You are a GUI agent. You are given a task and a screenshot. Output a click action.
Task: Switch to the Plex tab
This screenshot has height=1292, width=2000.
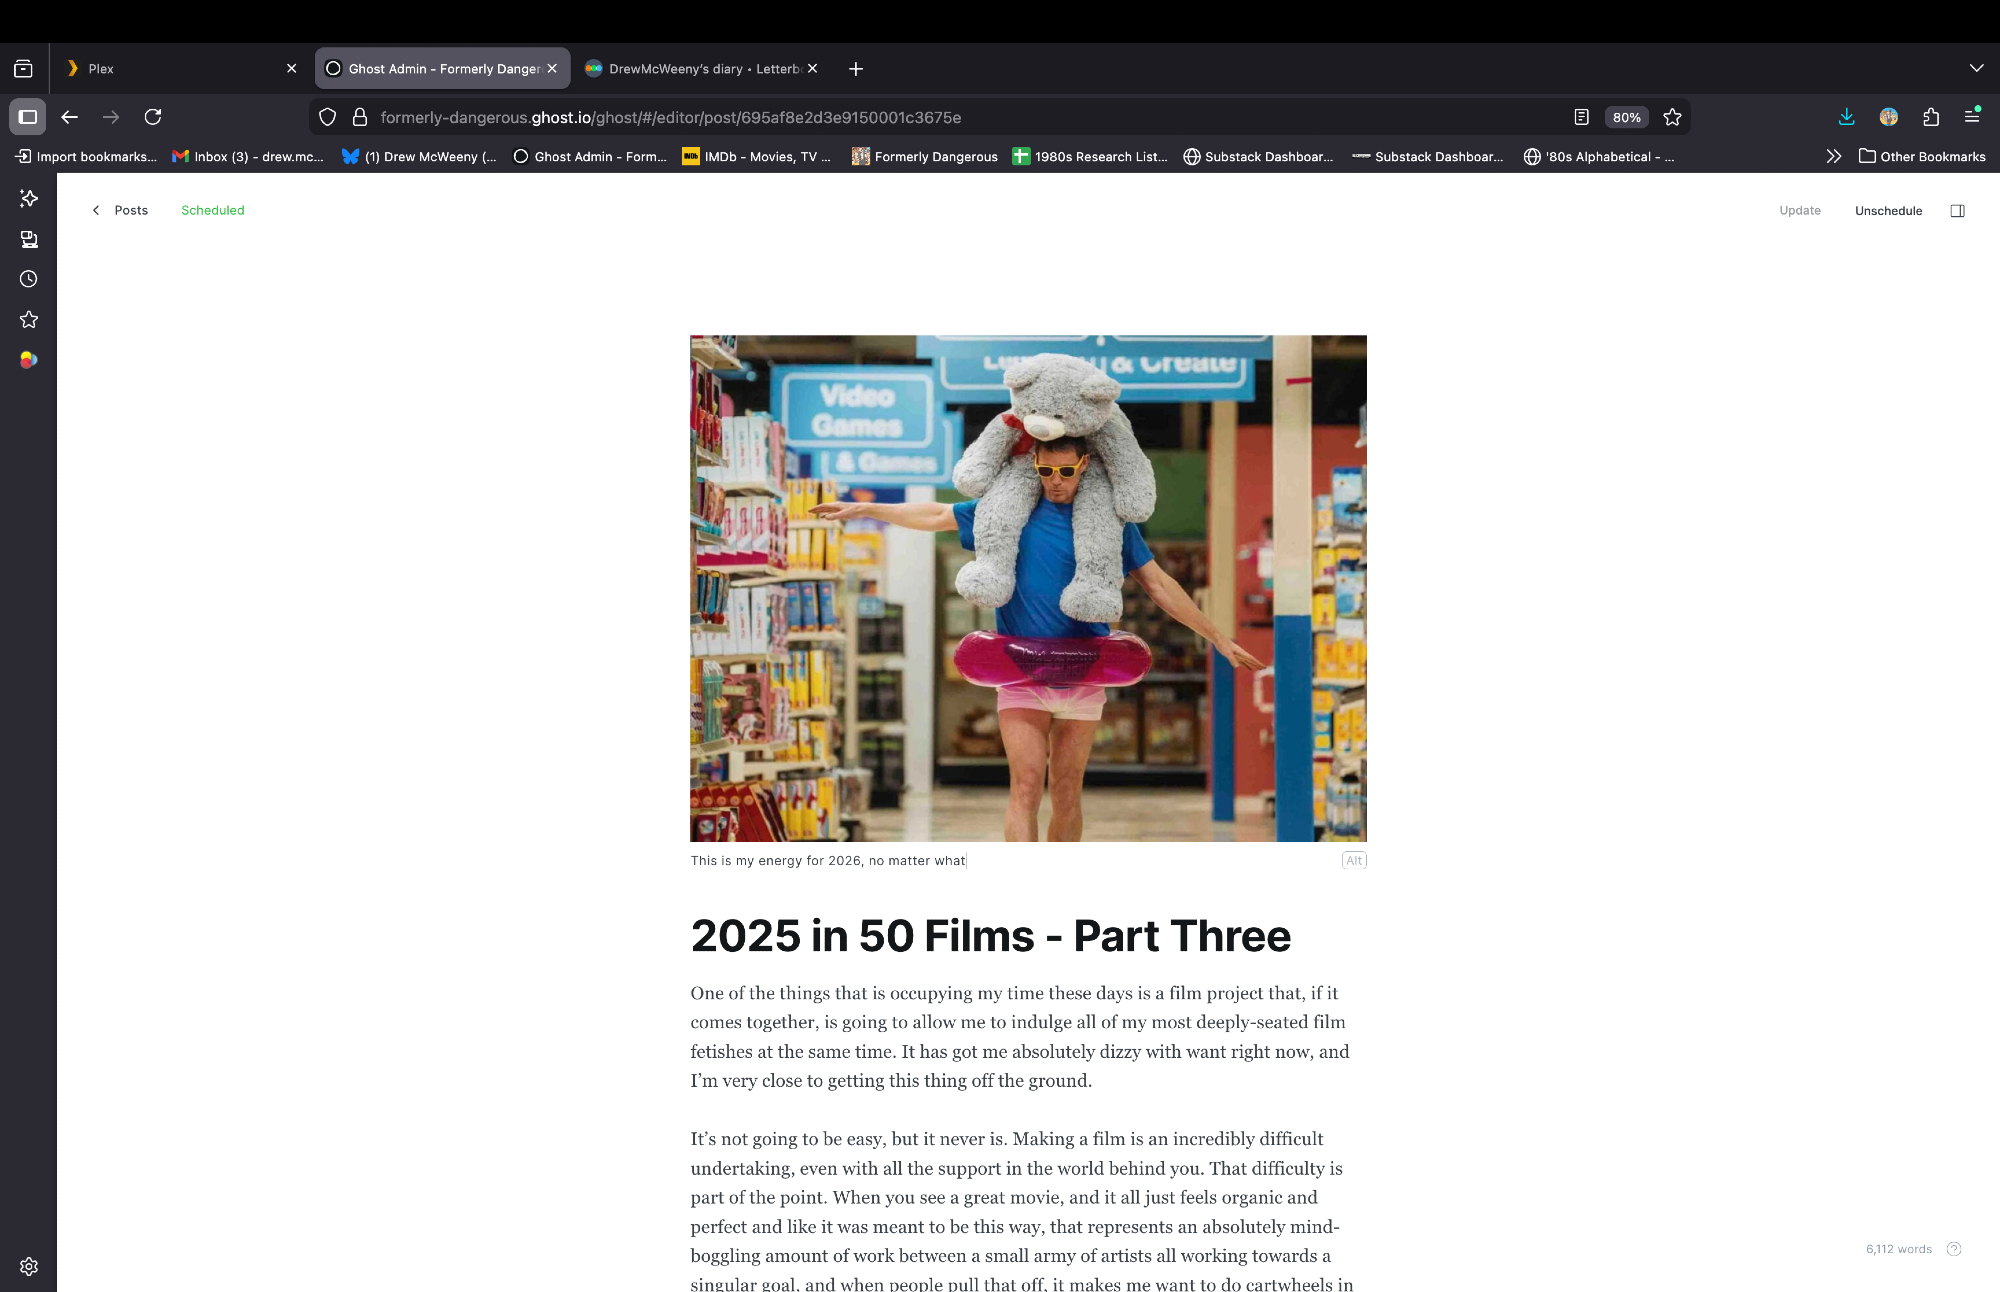tap(170, 68)
